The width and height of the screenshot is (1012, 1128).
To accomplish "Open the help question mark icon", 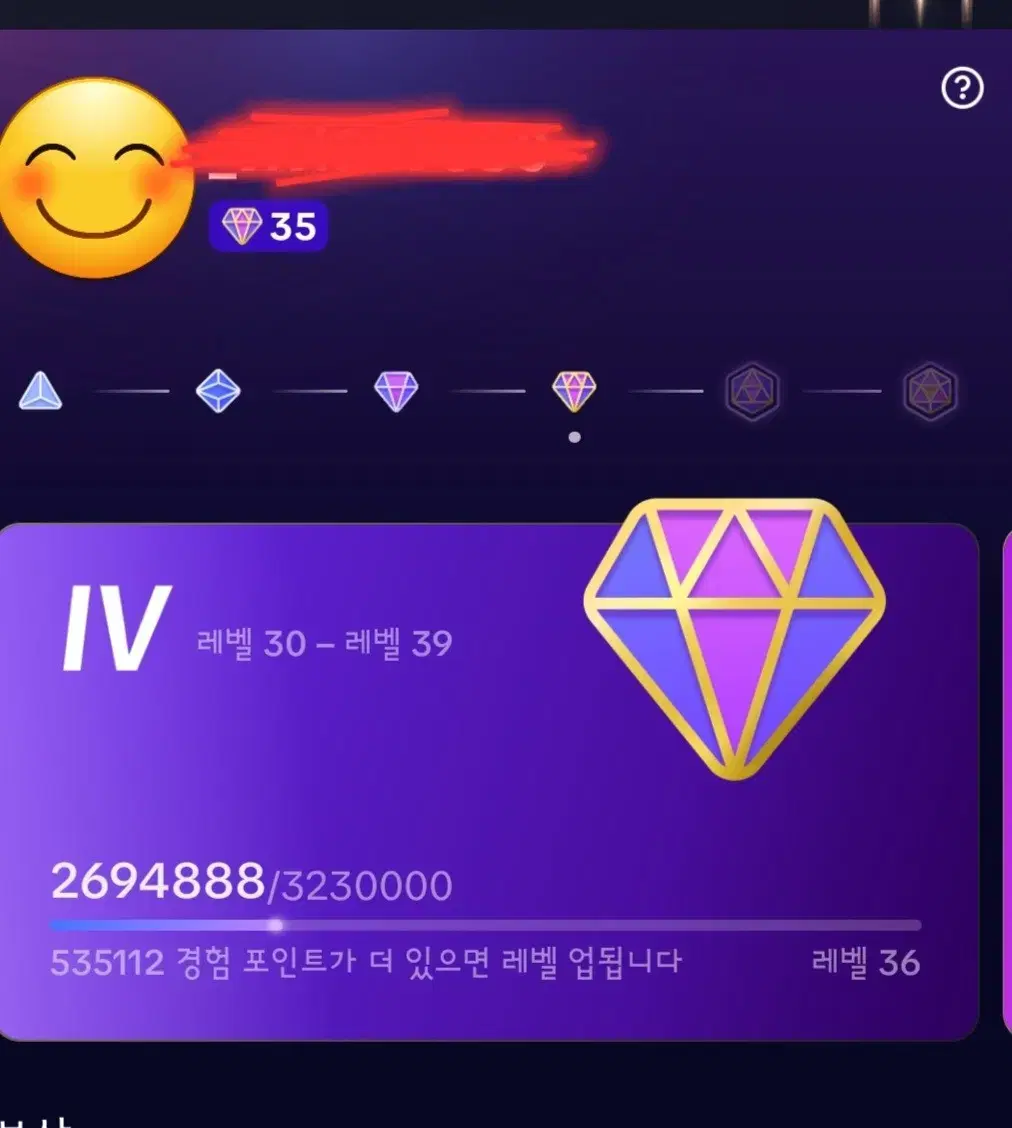I will (x=962, y=88).
